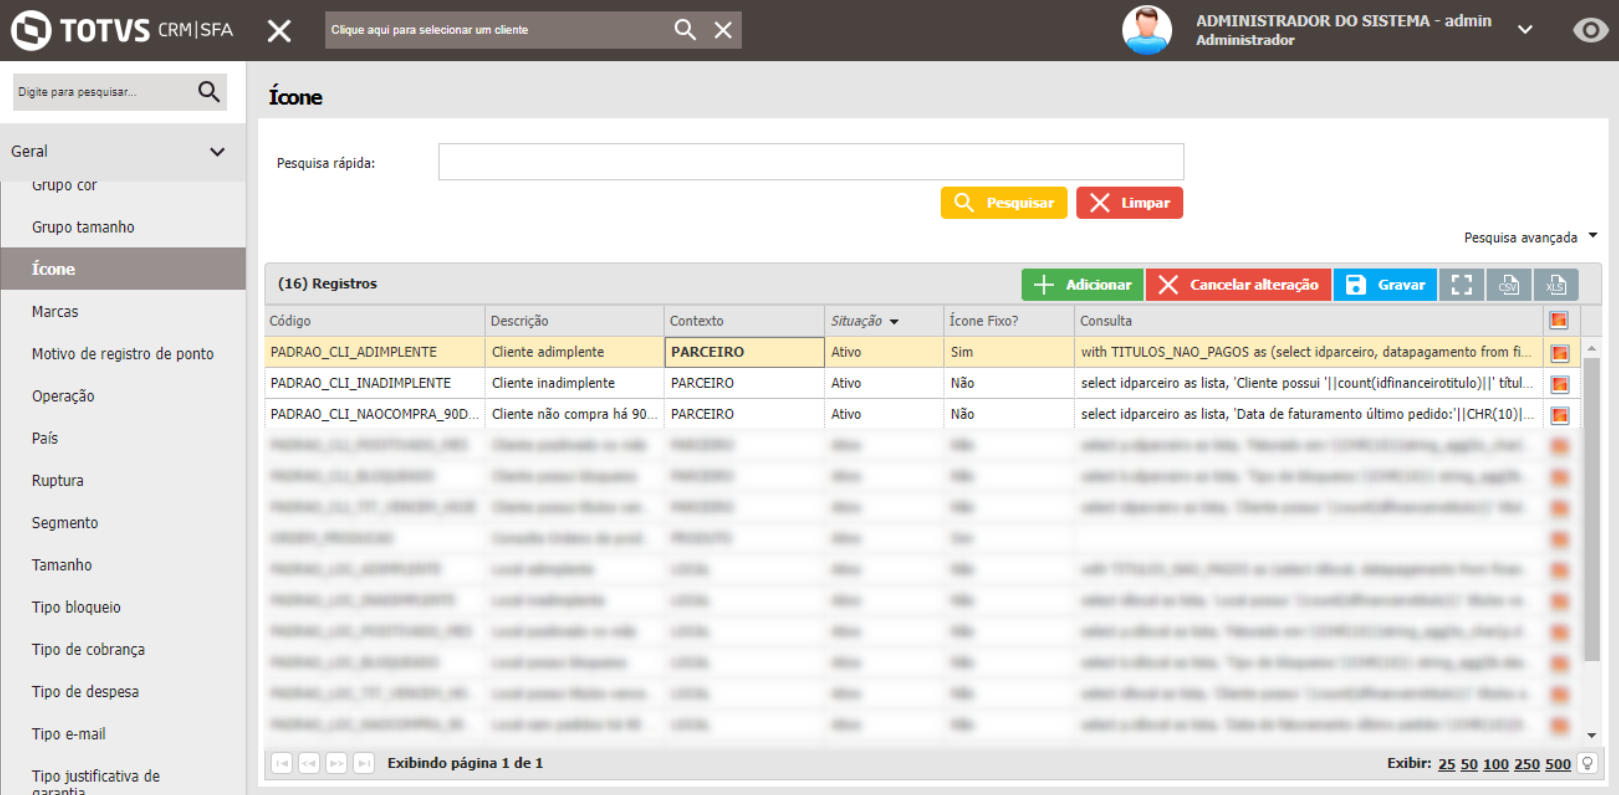Open the Tipo de cobrança menu item
Viewport: 1619px width, 795px height.
tap(88, 649)
